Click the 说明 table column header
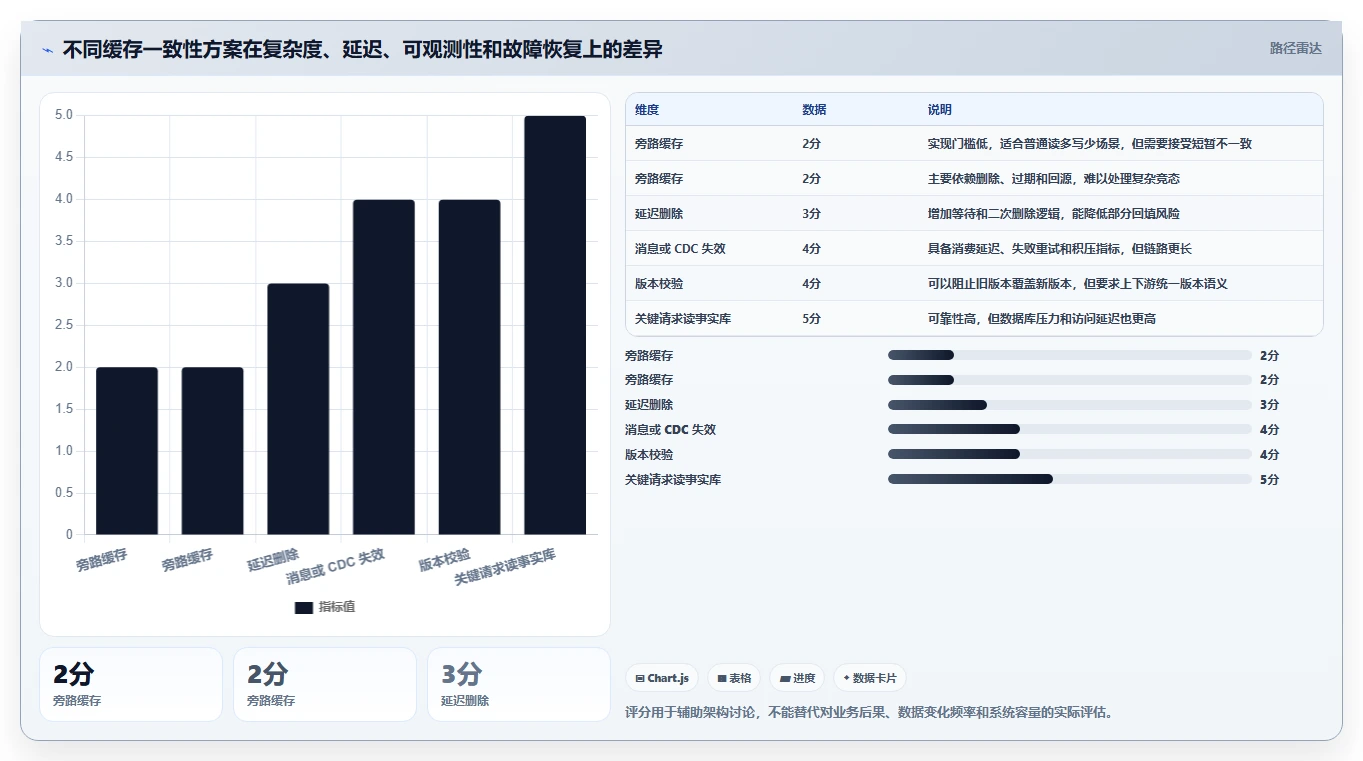This screenshot has height=761, width=1363. (x=940, y=110)
